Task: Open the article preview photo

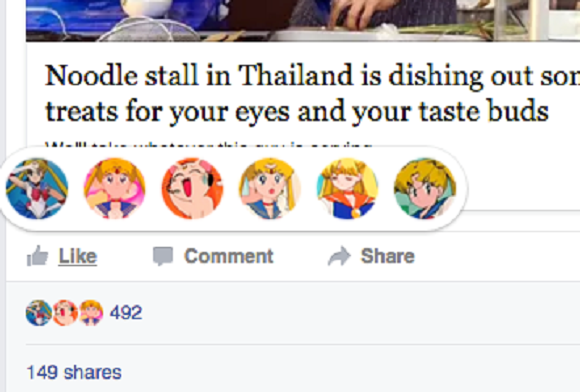Action: pyautogui.click(x=303, y=20)
